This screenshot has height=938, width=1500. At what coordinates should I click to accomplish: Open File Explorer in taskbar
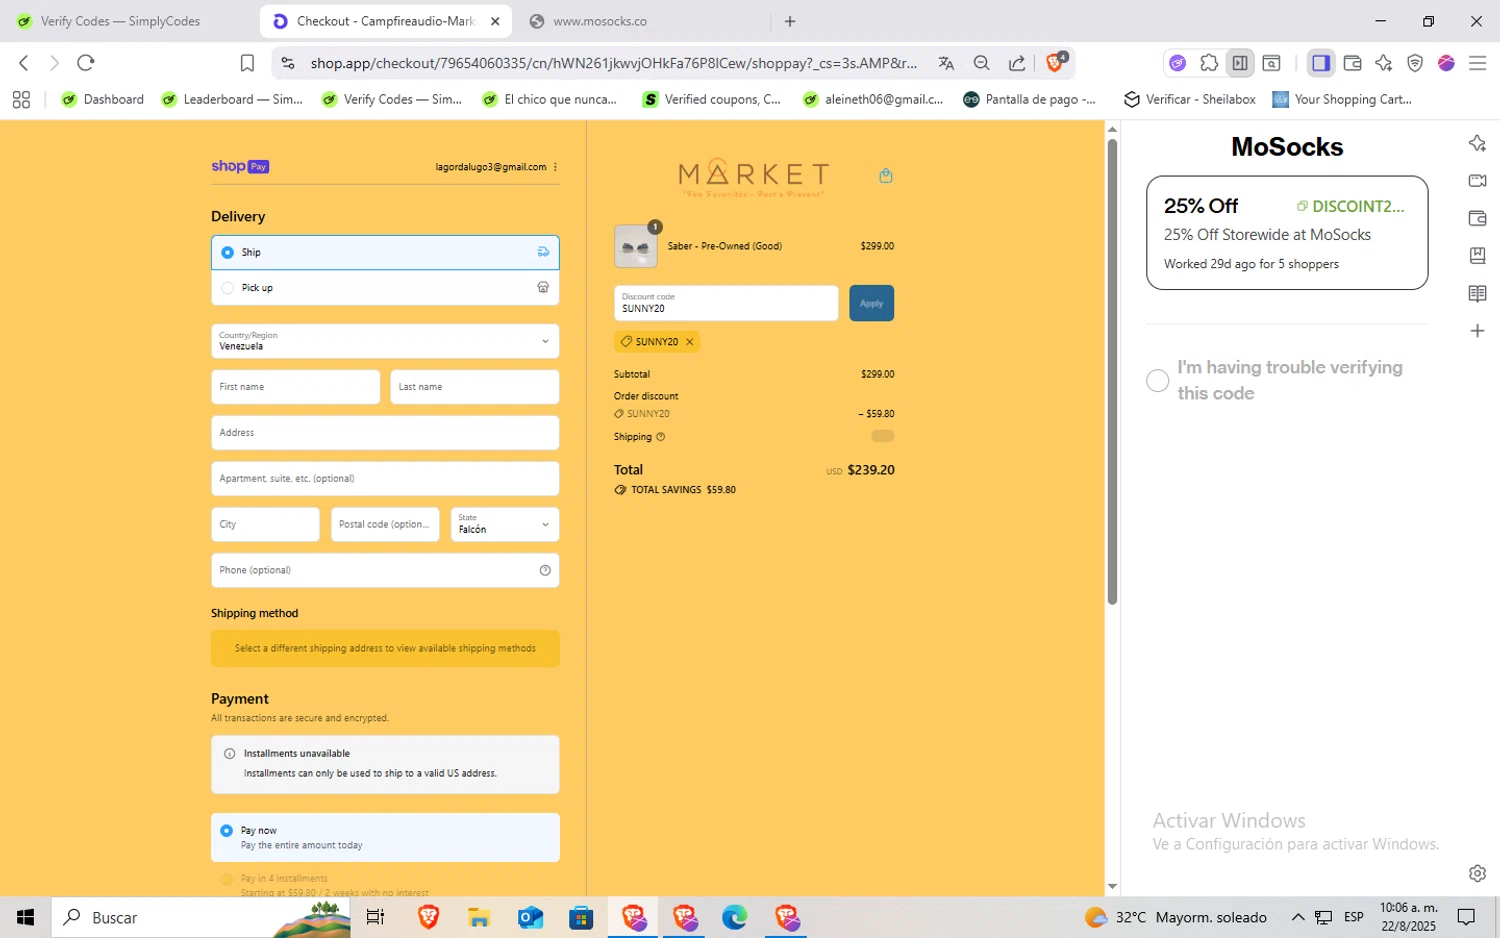click(479, 917)
